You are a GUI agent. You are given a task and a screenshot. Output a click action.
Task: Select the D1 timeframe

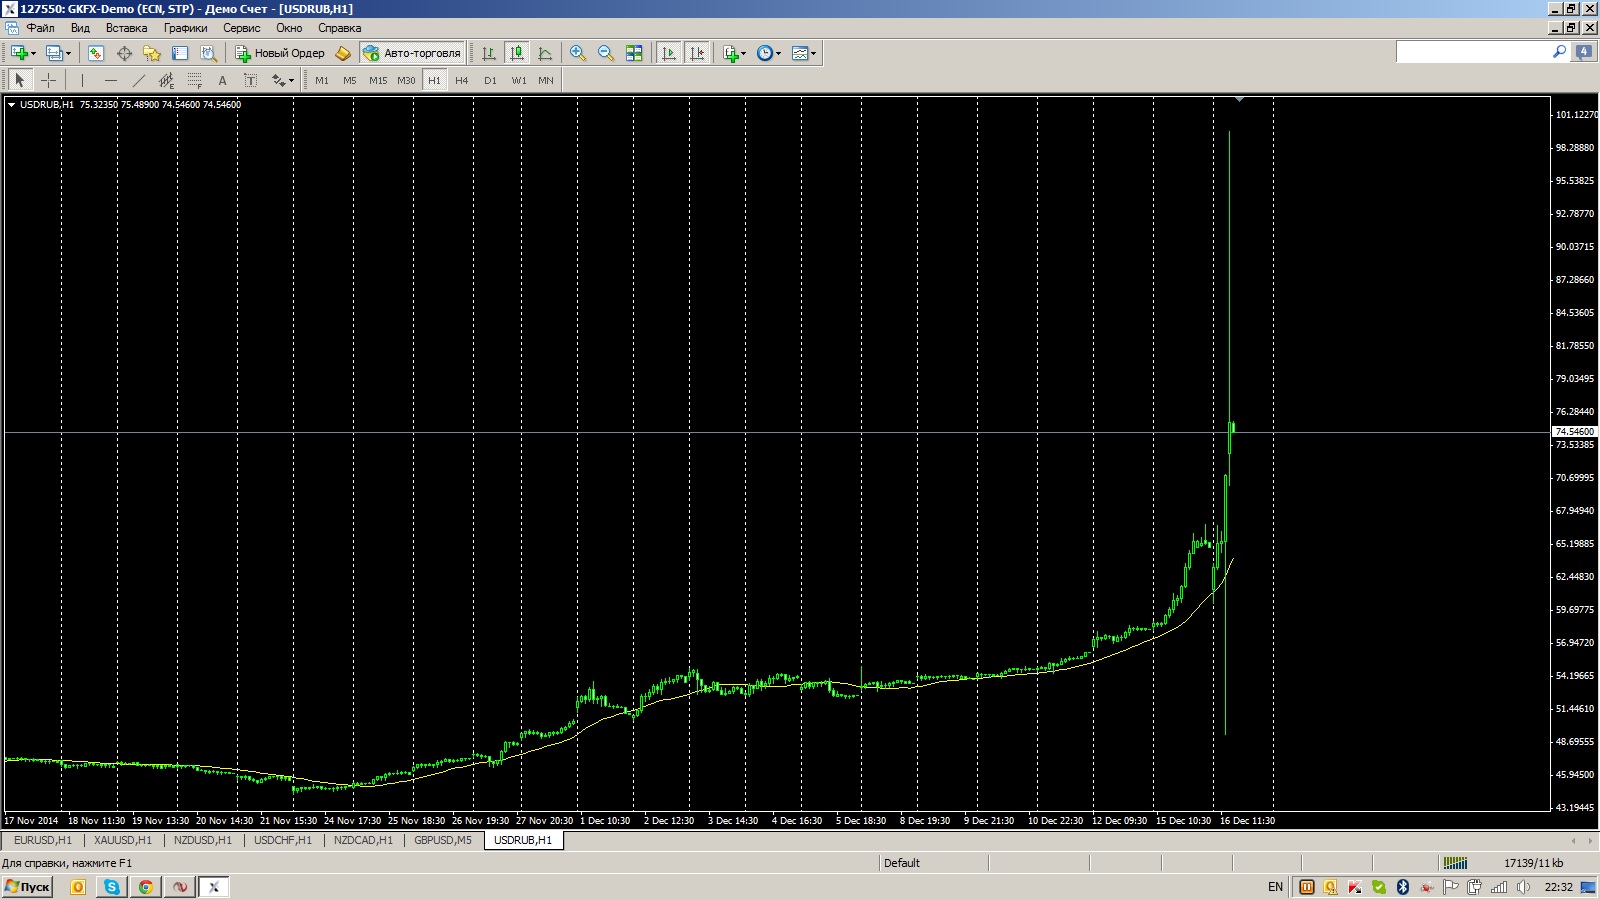click(x=490, y=80)
